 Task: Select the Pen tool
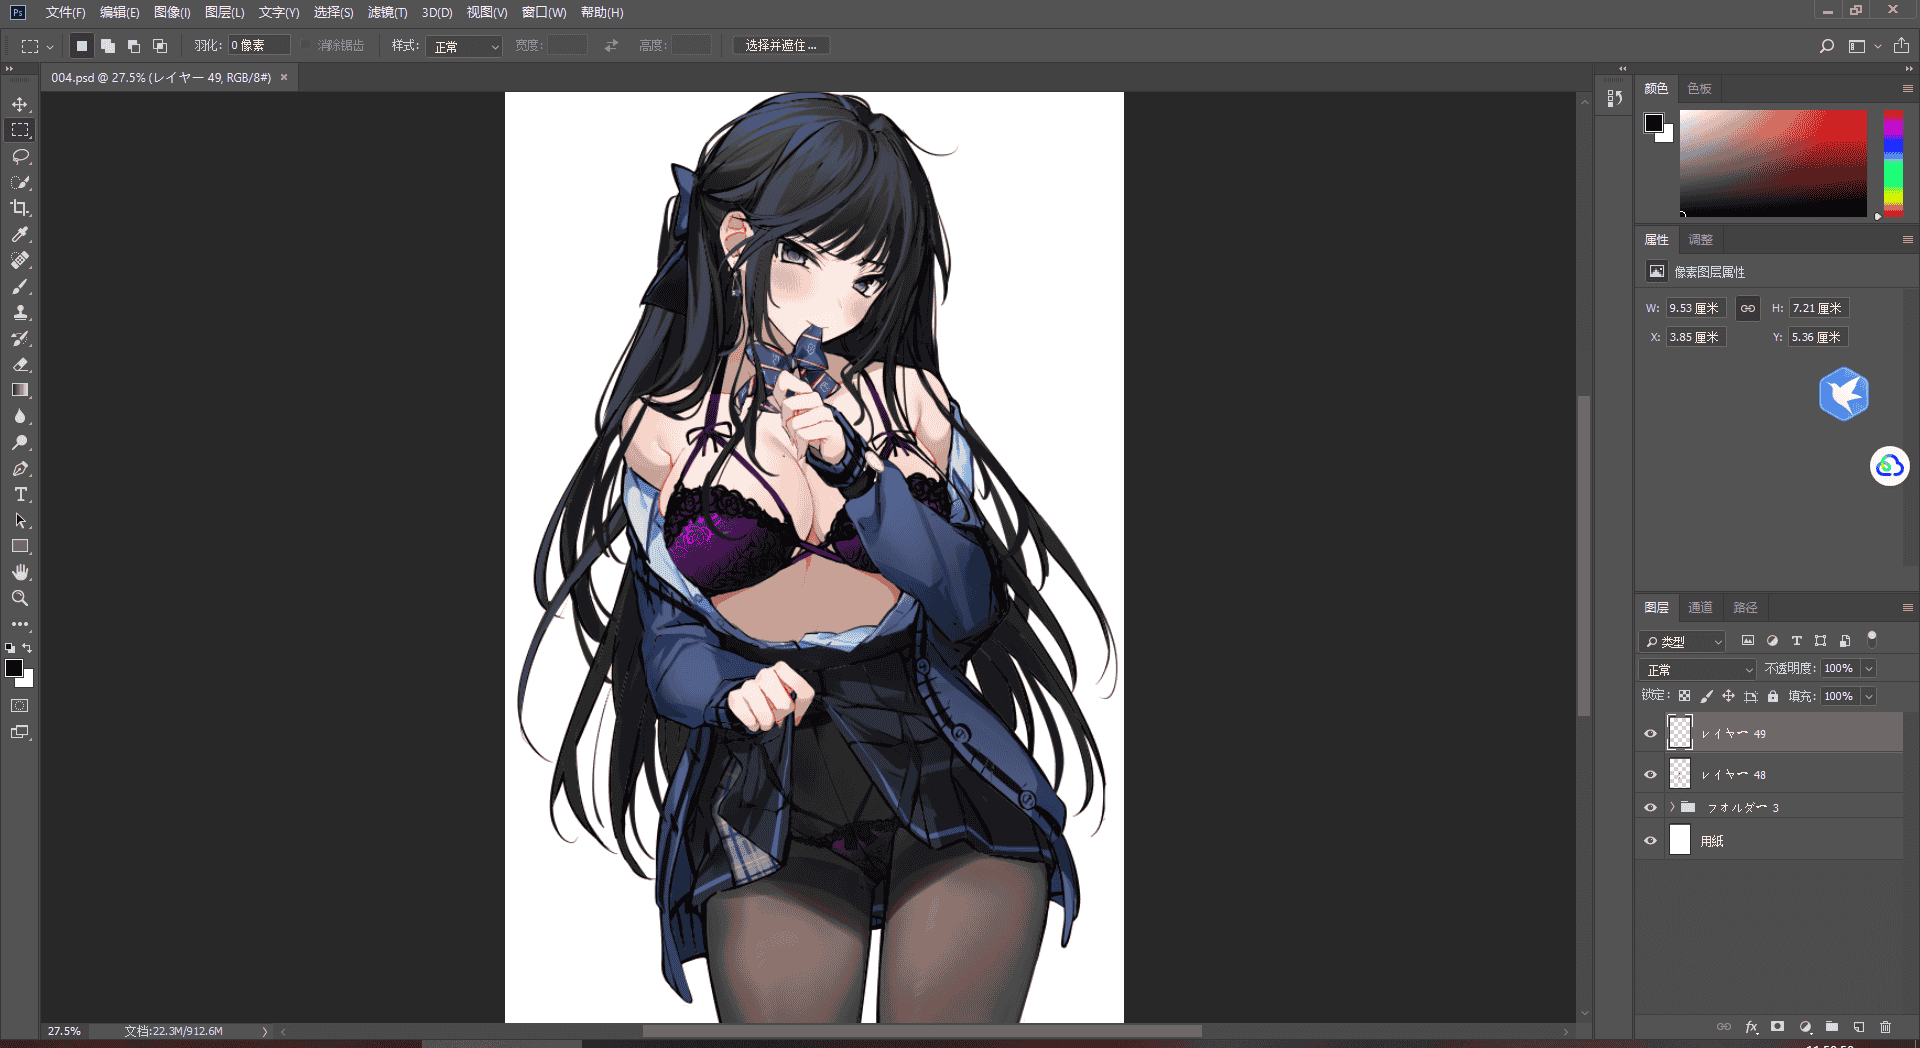pos(20,468)
